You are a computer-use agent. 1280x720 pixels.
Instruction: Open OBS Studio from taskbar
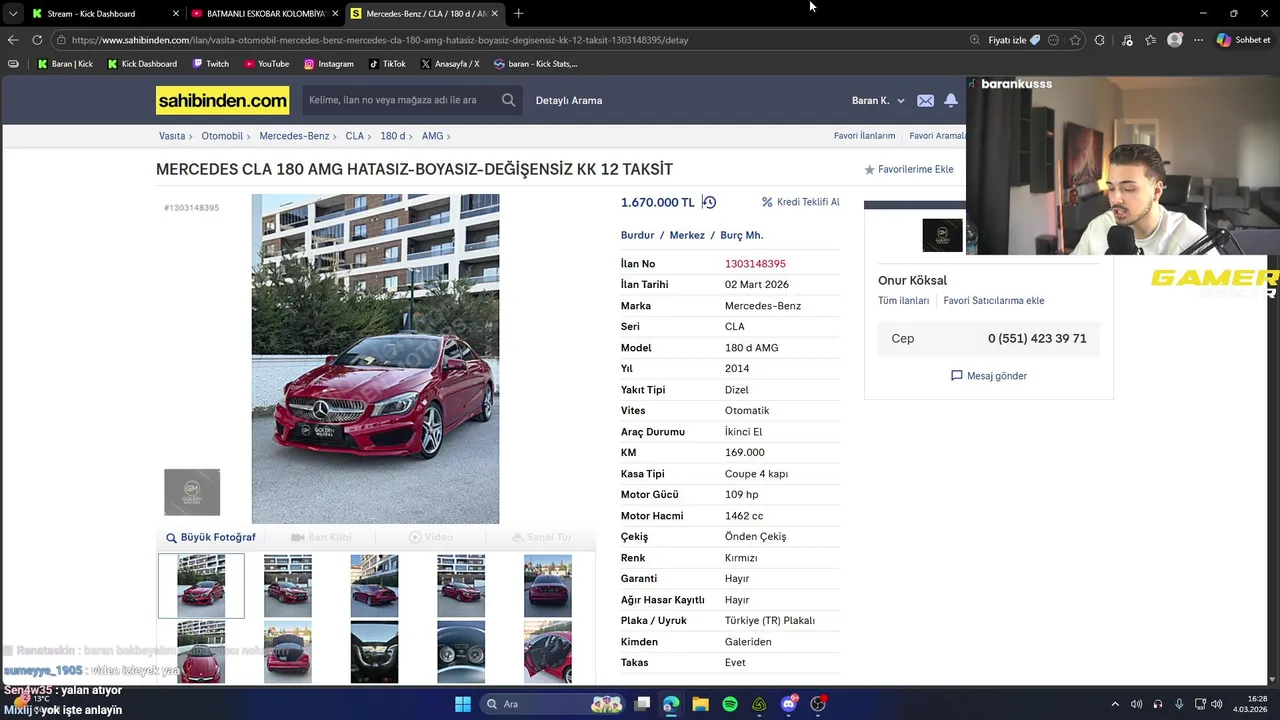[819, 704]
